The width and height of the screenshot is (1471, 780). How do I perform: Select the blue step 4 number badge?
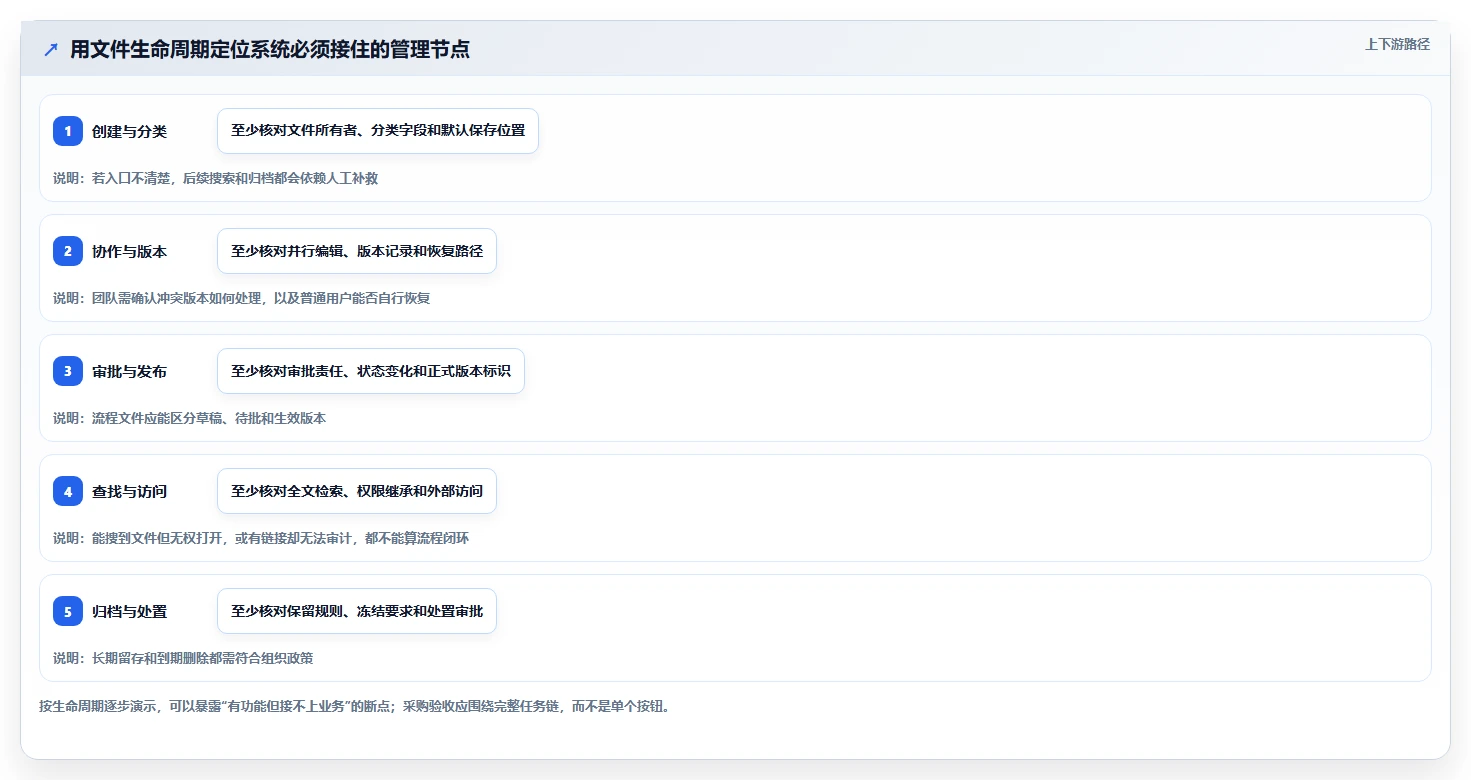point(68,491)
